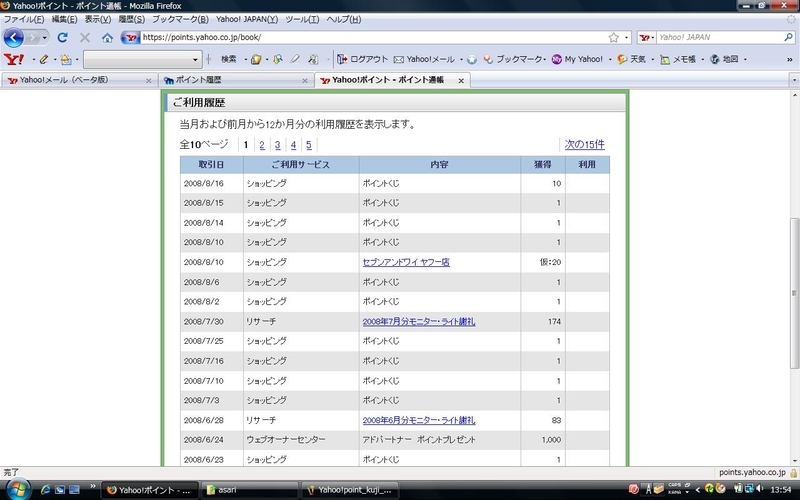
Task: Open the tab list dropdown arrow
Action: pyautogui.click(x=794, y=80)
